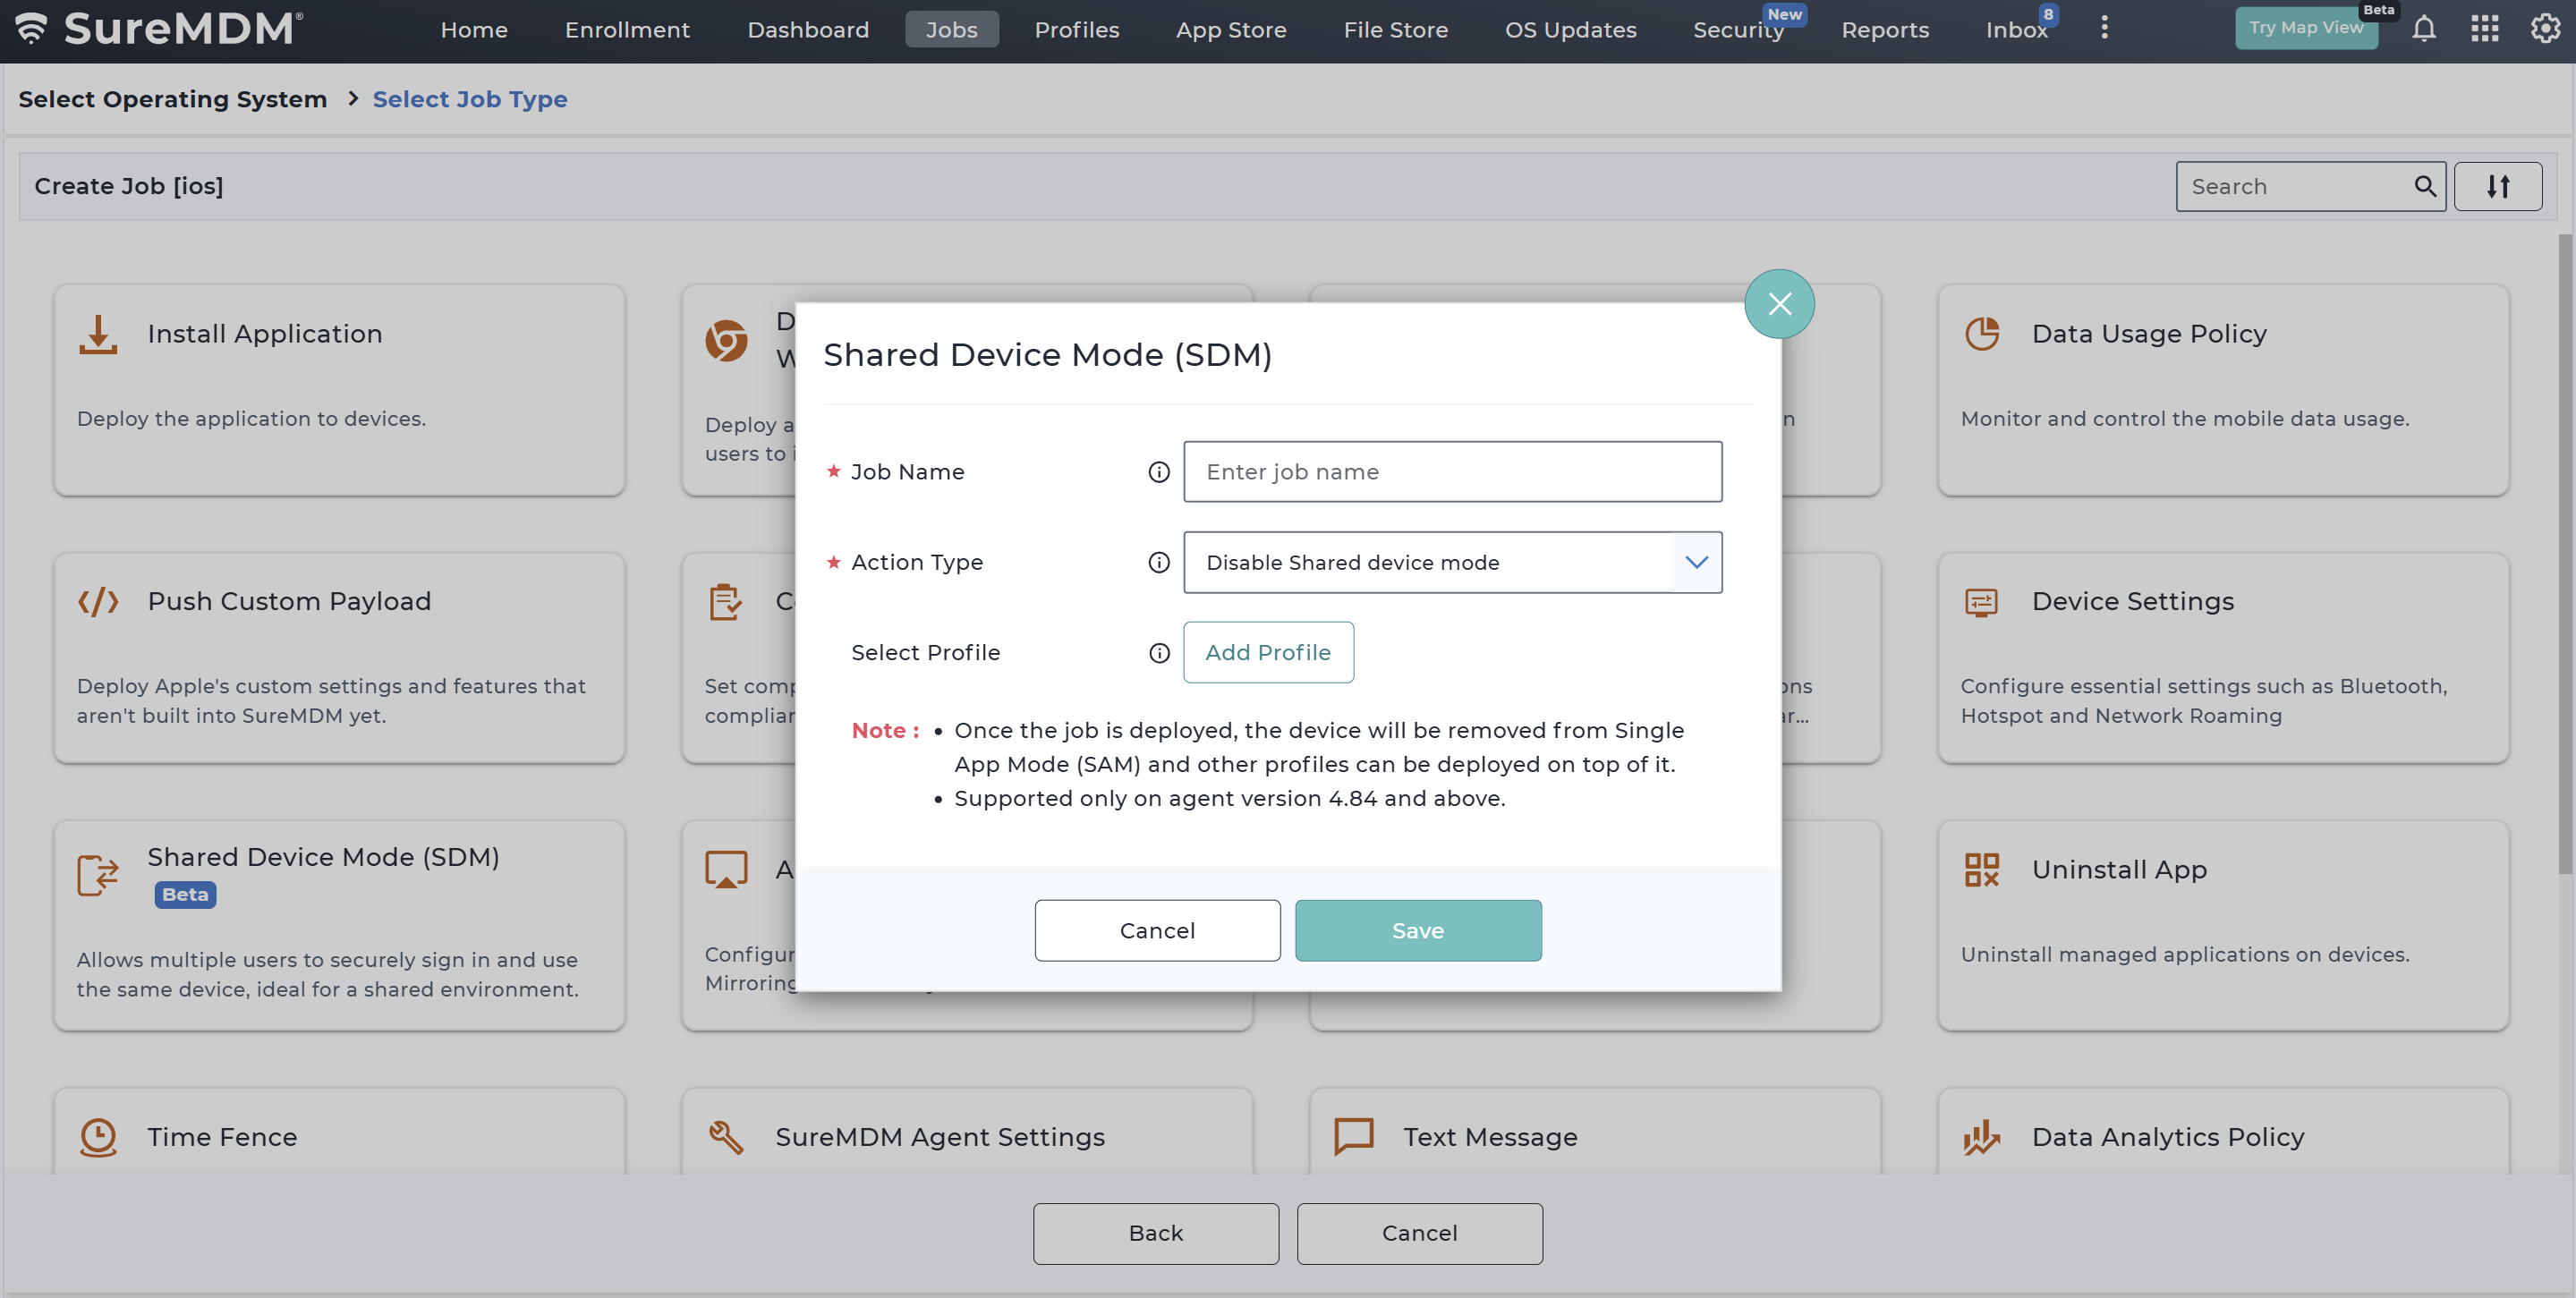Click the Select Operating System breadcrumb
Screen dimensions: 2576x1298
tap(172, 99)
